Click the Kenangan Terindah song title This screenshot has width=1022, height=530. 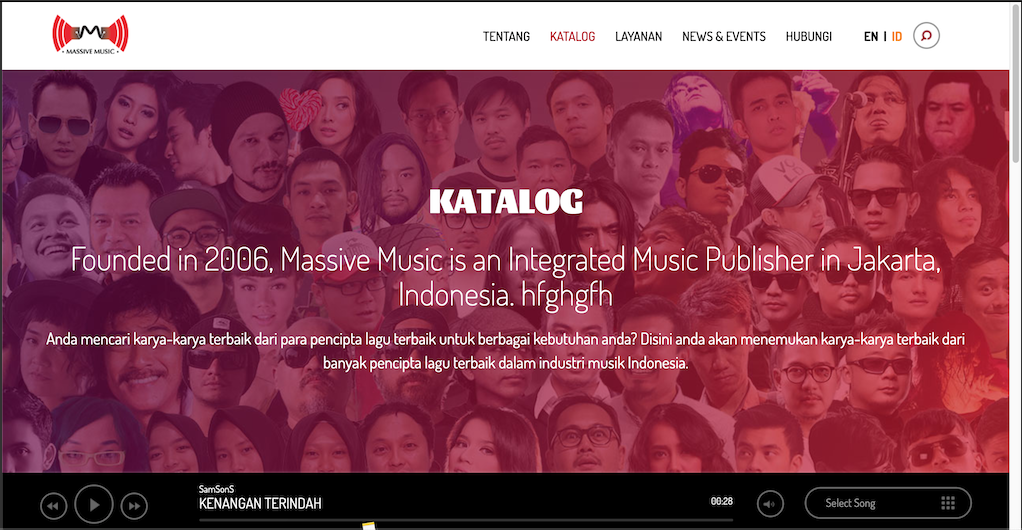pos(260,503)
